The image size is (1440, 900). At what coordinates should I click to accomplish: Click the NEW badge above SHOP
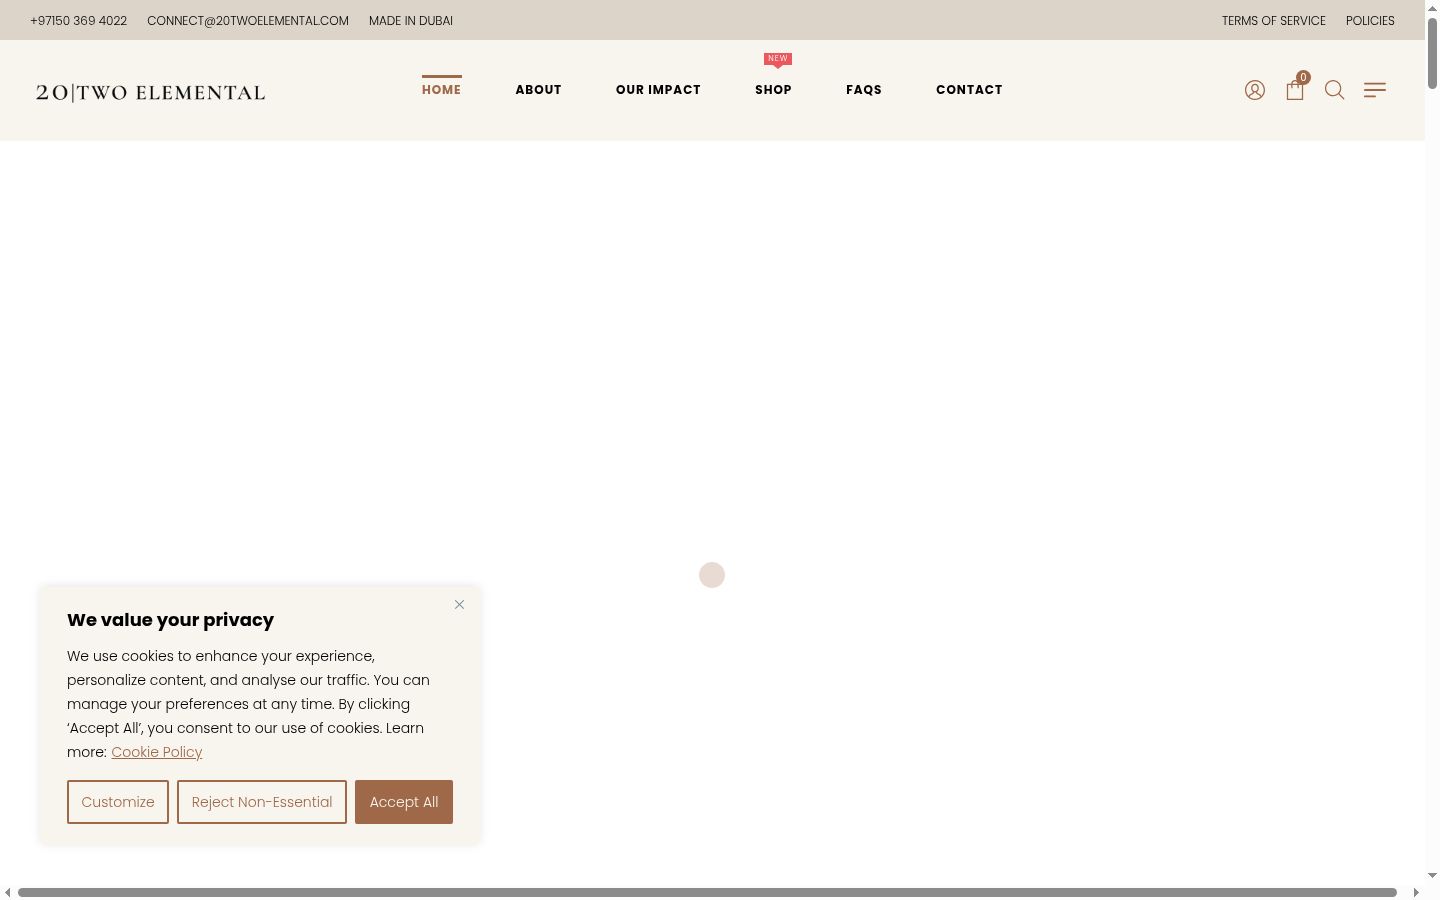(778, 59)
